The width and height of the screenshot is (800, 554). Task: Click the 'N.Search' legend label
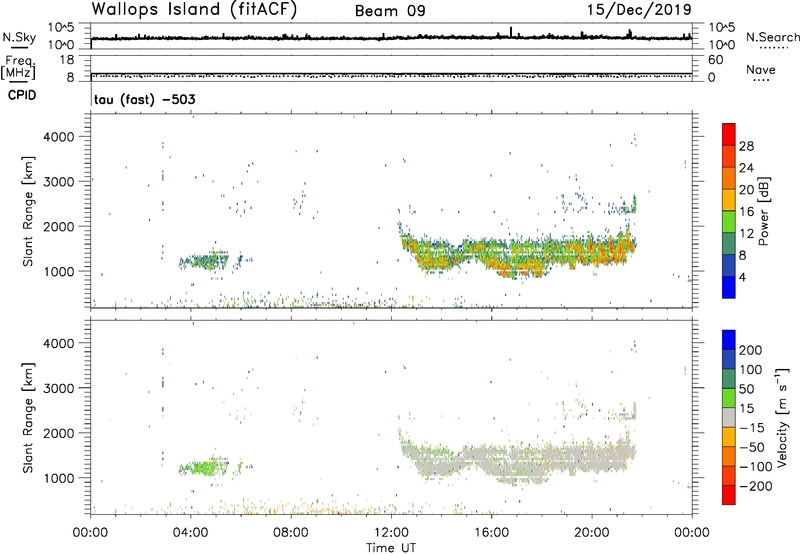[772, 37]
